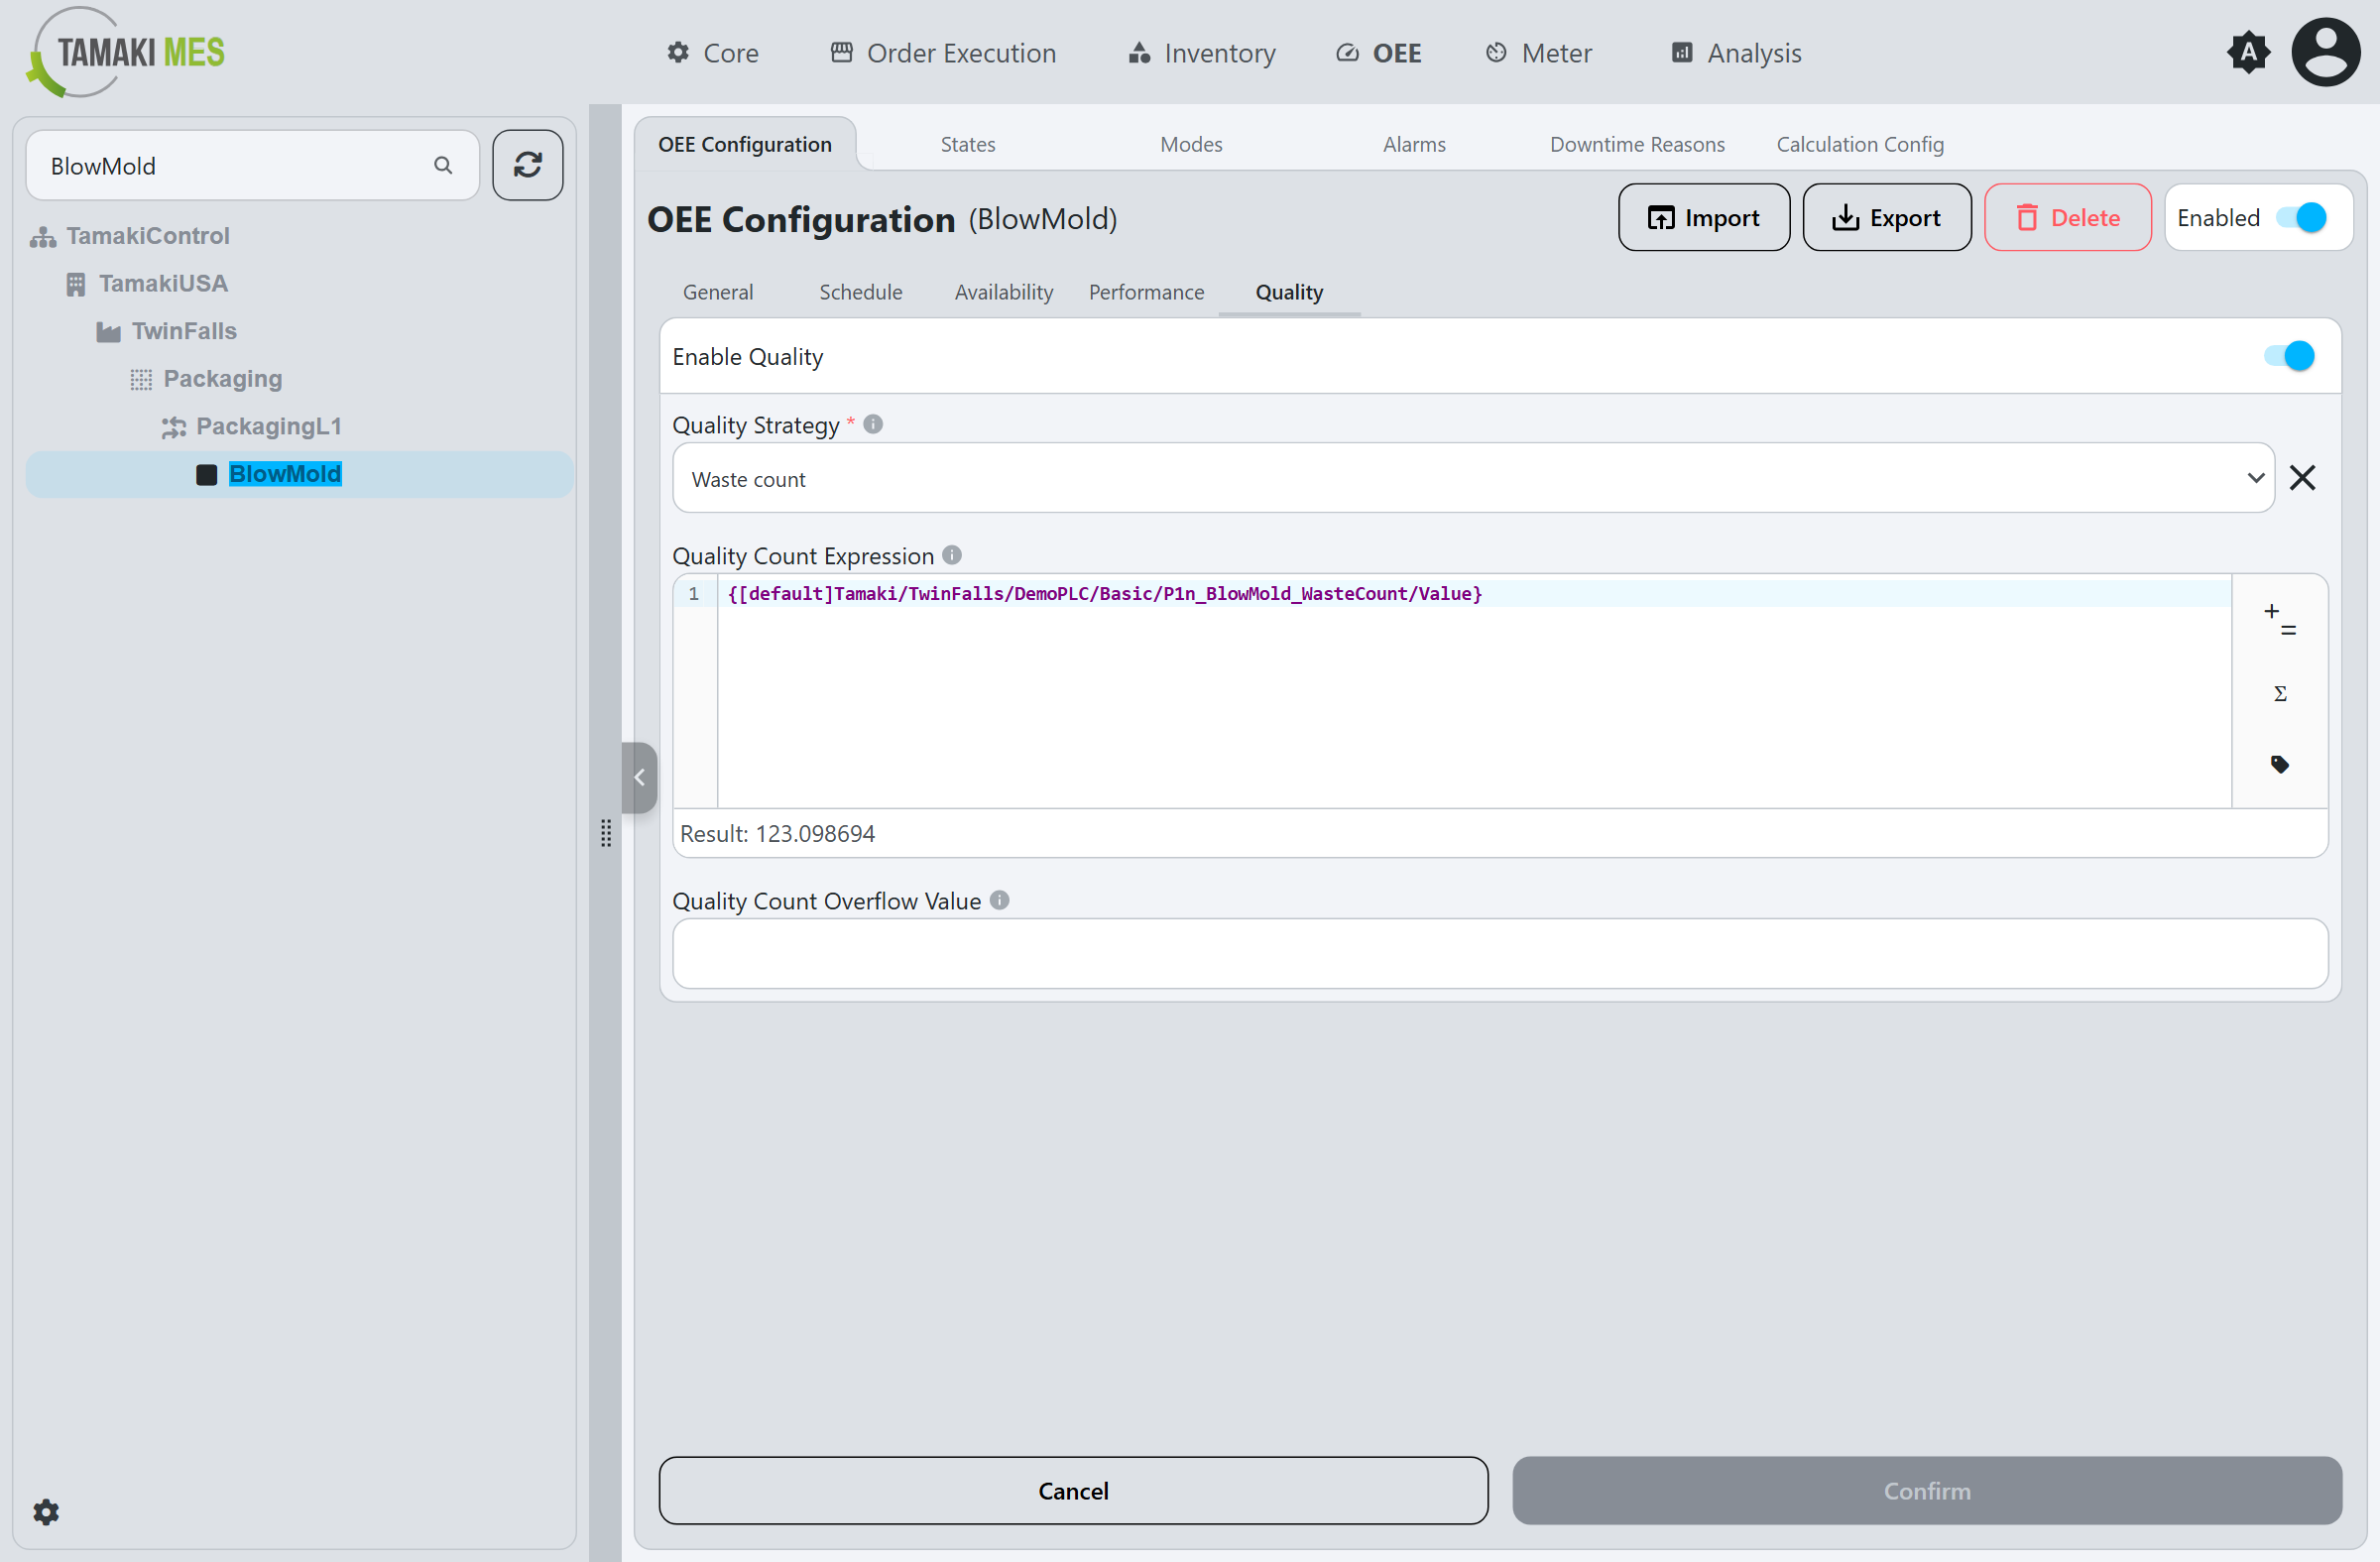Viewport: 2380px width, 1562px height.
Task: Select BlowMold in the tree
Action: (285, 474)
